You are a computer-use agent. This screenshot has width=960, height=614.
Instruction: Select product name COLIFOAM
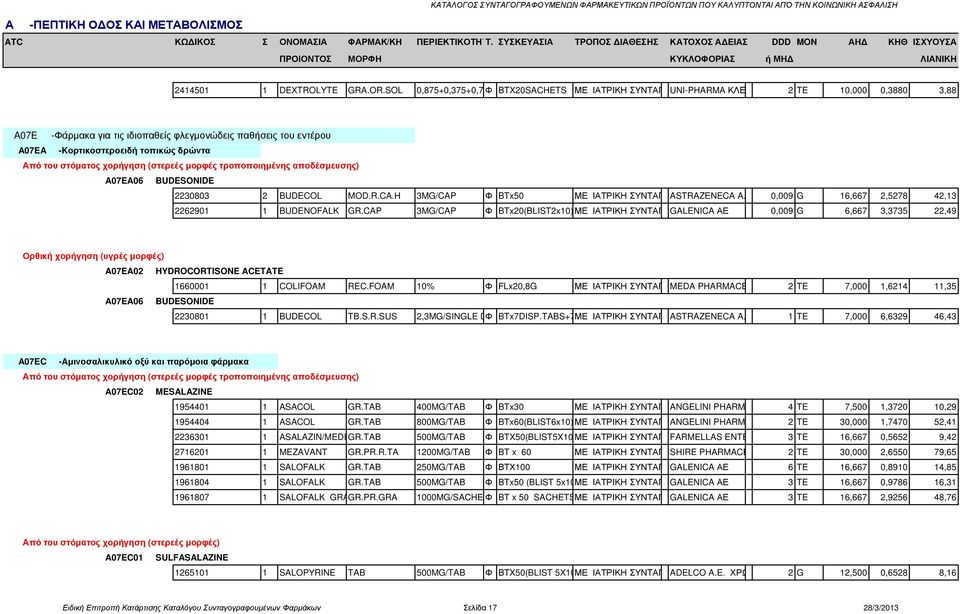pyautogui.click(x=312, y=286)
